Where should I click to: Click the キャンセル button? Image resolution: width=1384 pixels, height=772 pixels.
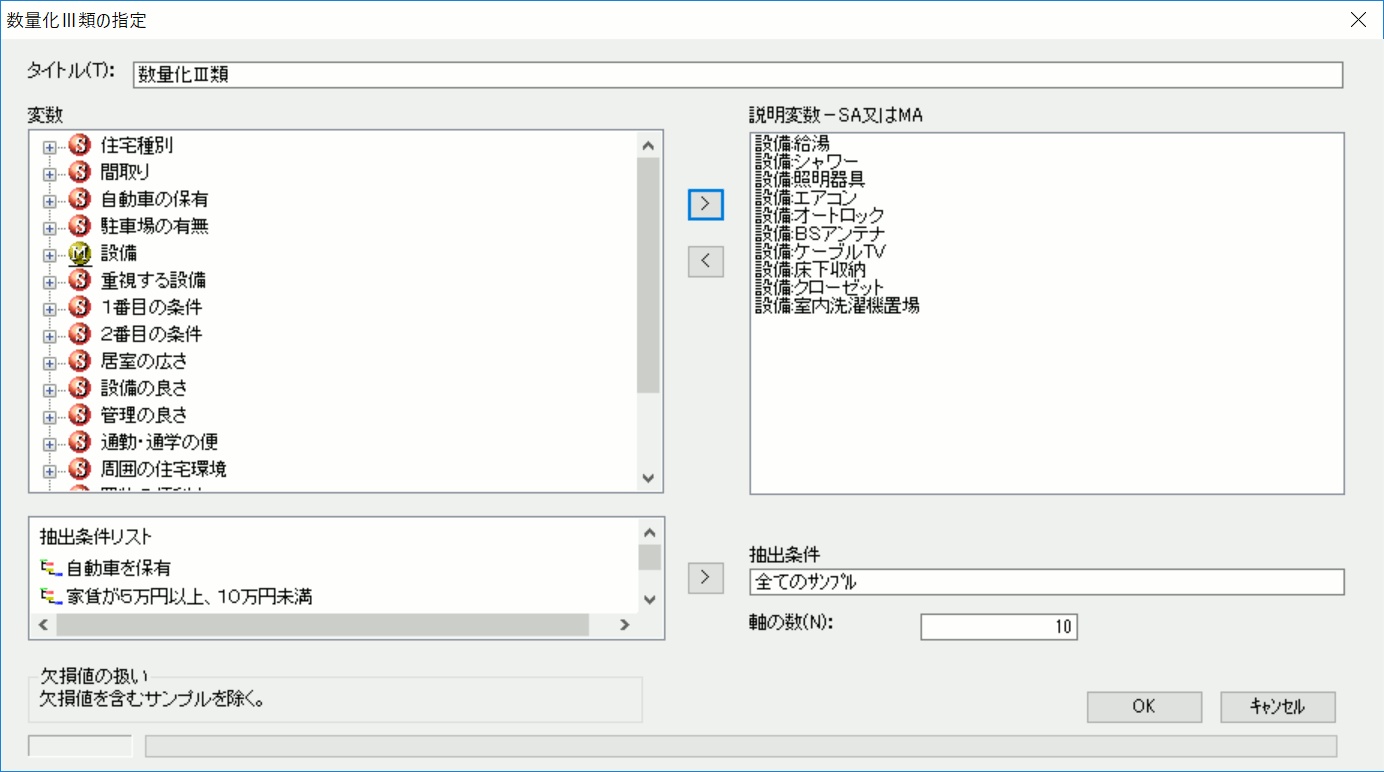coord(1277,706)
